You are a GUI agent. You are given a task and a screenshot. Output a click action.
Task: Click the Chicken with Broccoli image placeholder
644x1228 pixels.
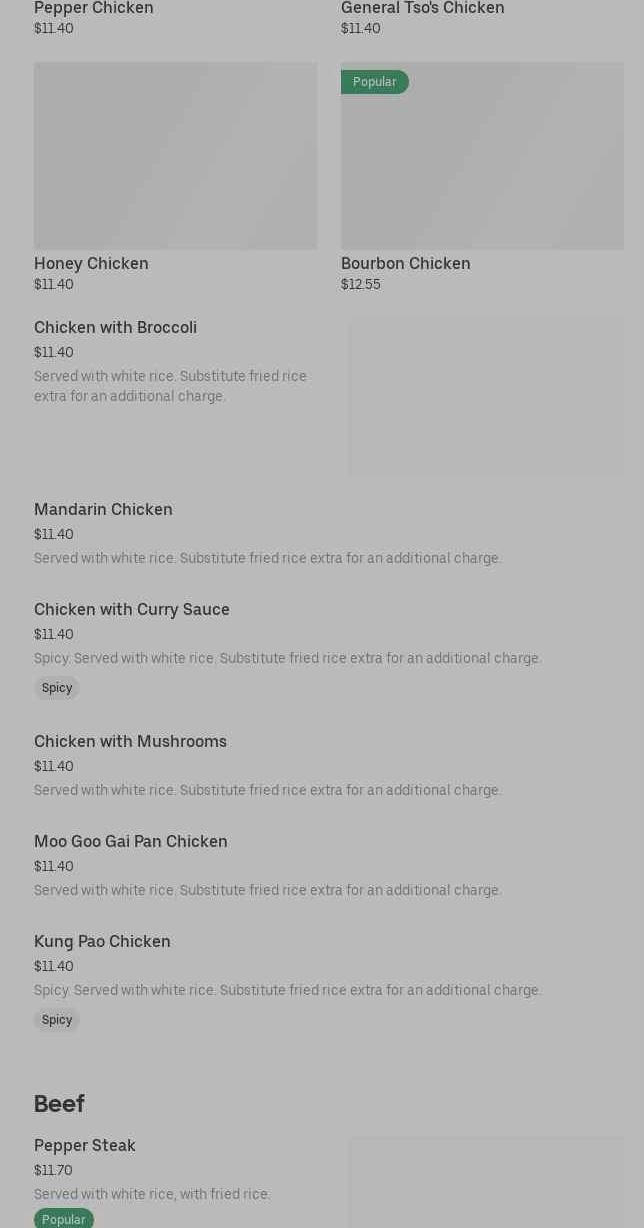(x=486, y=397)
